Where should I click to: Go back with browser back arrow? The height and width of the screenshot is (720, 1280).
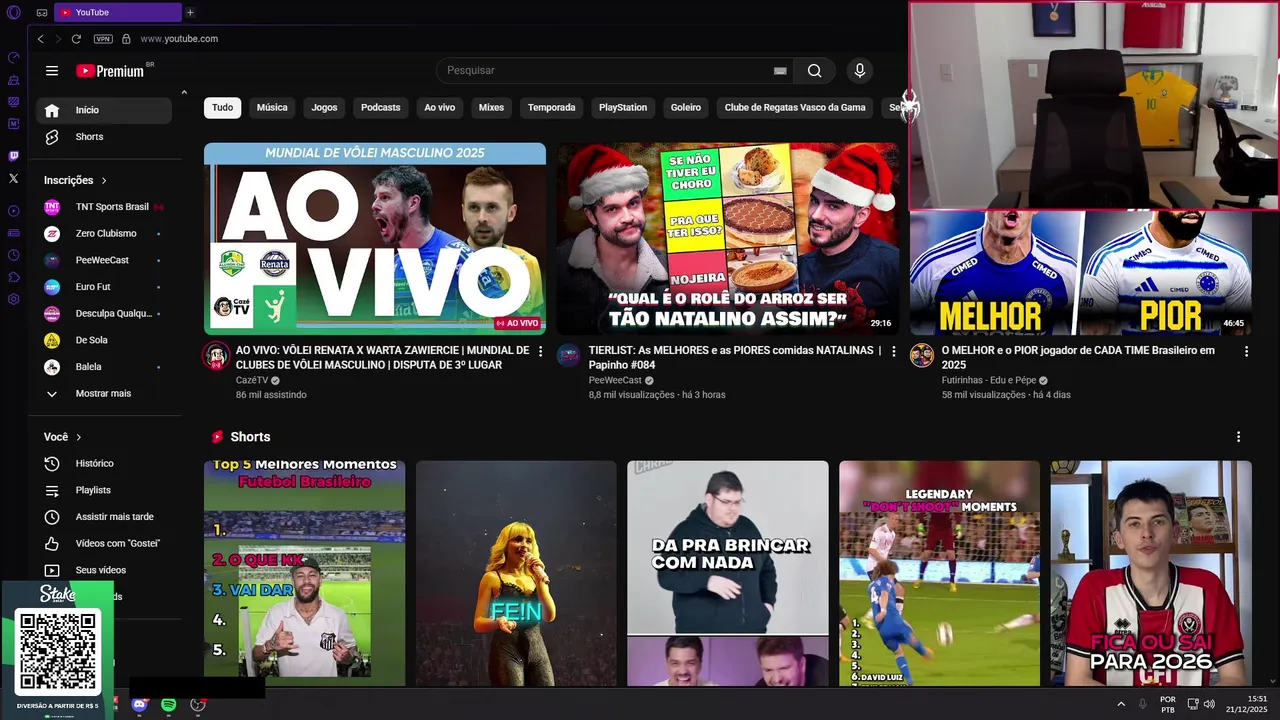(x=40, y=39)
